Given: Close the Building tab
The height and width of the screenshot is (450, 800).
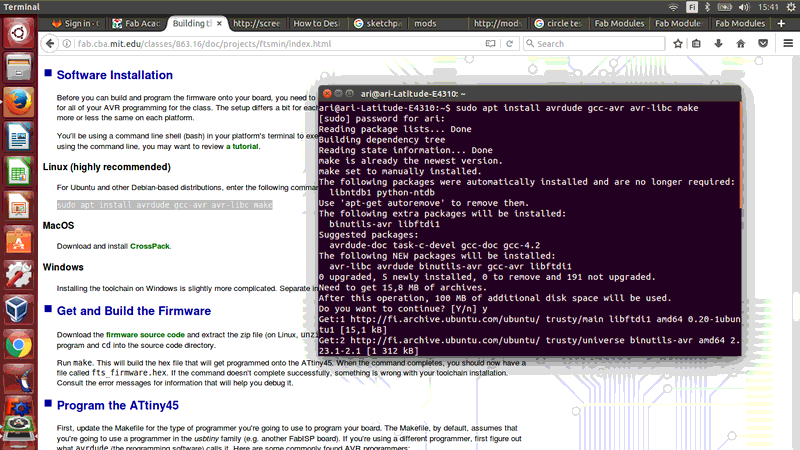Looking at the screenshot, I should 219,23.
